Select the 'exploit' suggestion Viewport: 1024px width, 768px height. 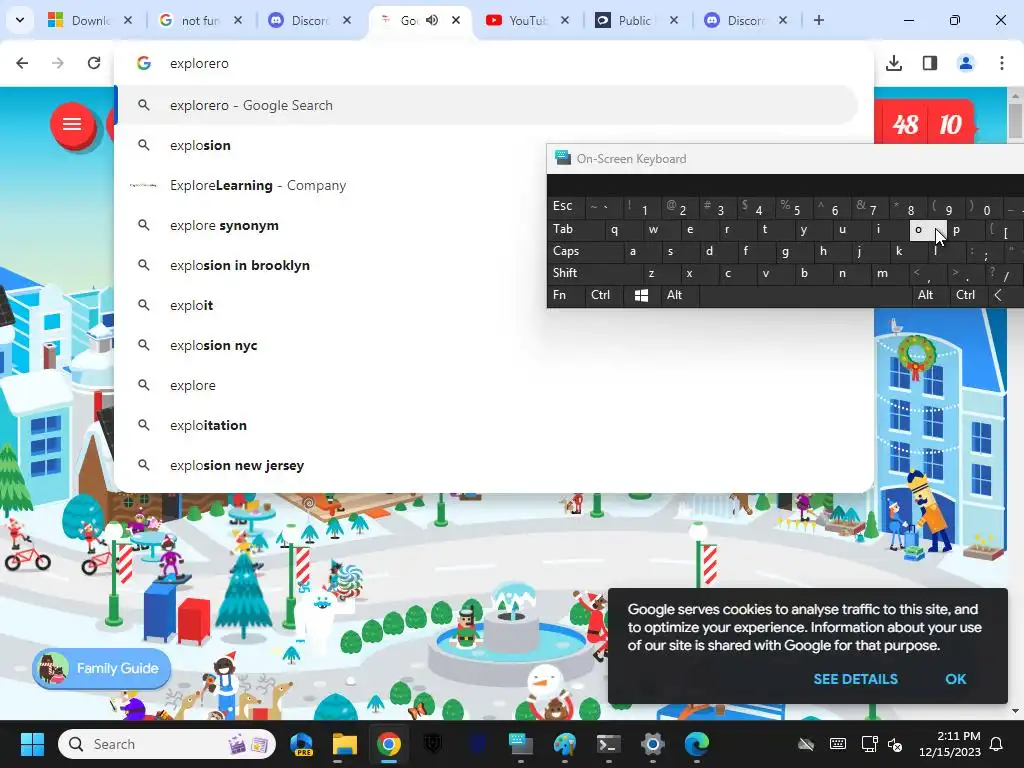coord(487,305)
